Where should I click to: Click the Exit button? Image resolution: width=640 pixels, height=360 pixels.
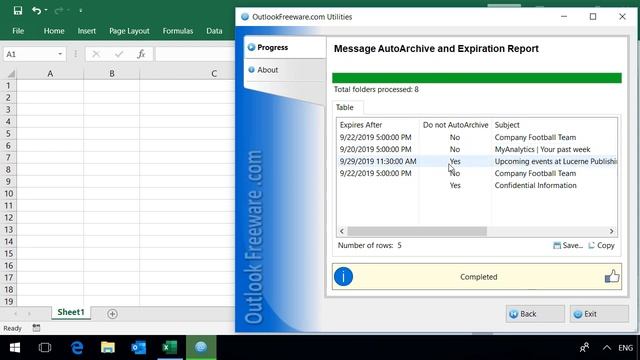click(x=599, y=314)
